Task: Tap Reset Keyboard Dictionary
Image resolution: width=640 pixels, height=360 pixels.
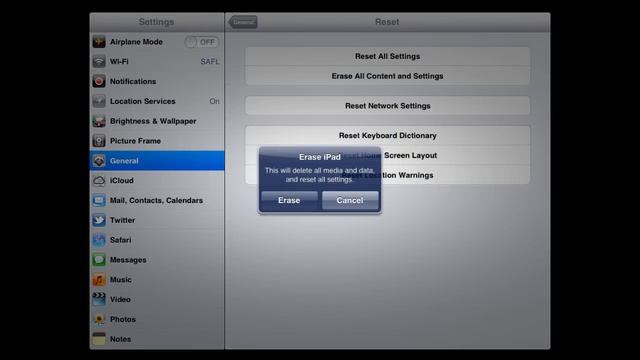Action: click(x=387, y=136)
